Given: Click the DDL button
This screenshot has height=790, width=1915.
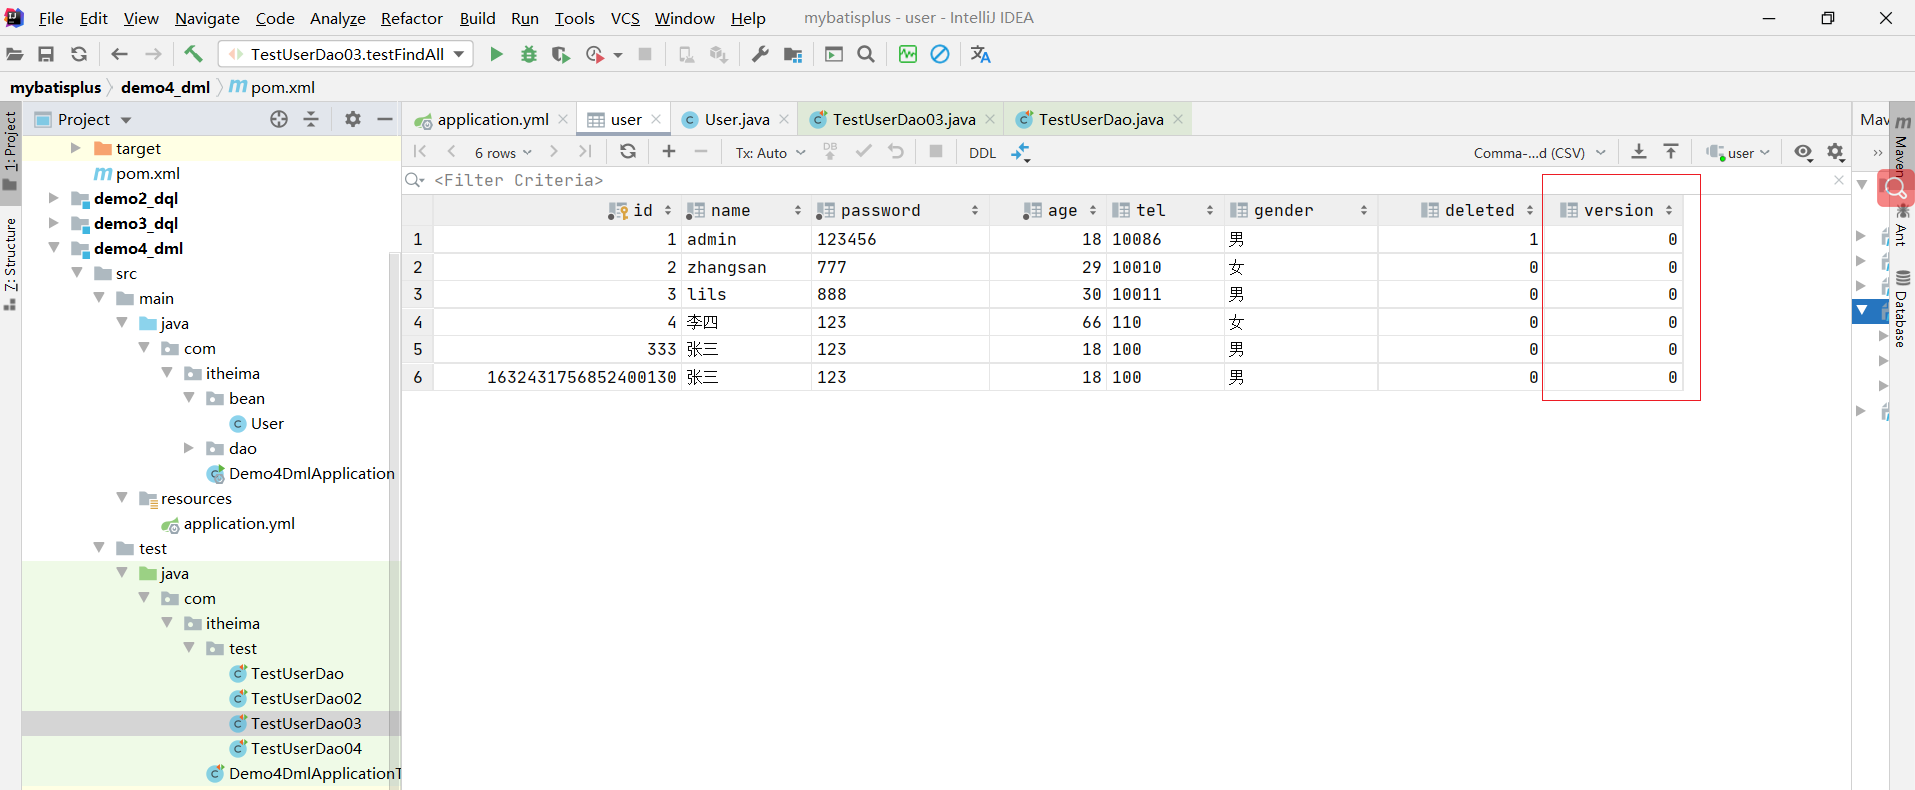Looking at the screenshot, I should pyautogui.click(x=982, y=153).
